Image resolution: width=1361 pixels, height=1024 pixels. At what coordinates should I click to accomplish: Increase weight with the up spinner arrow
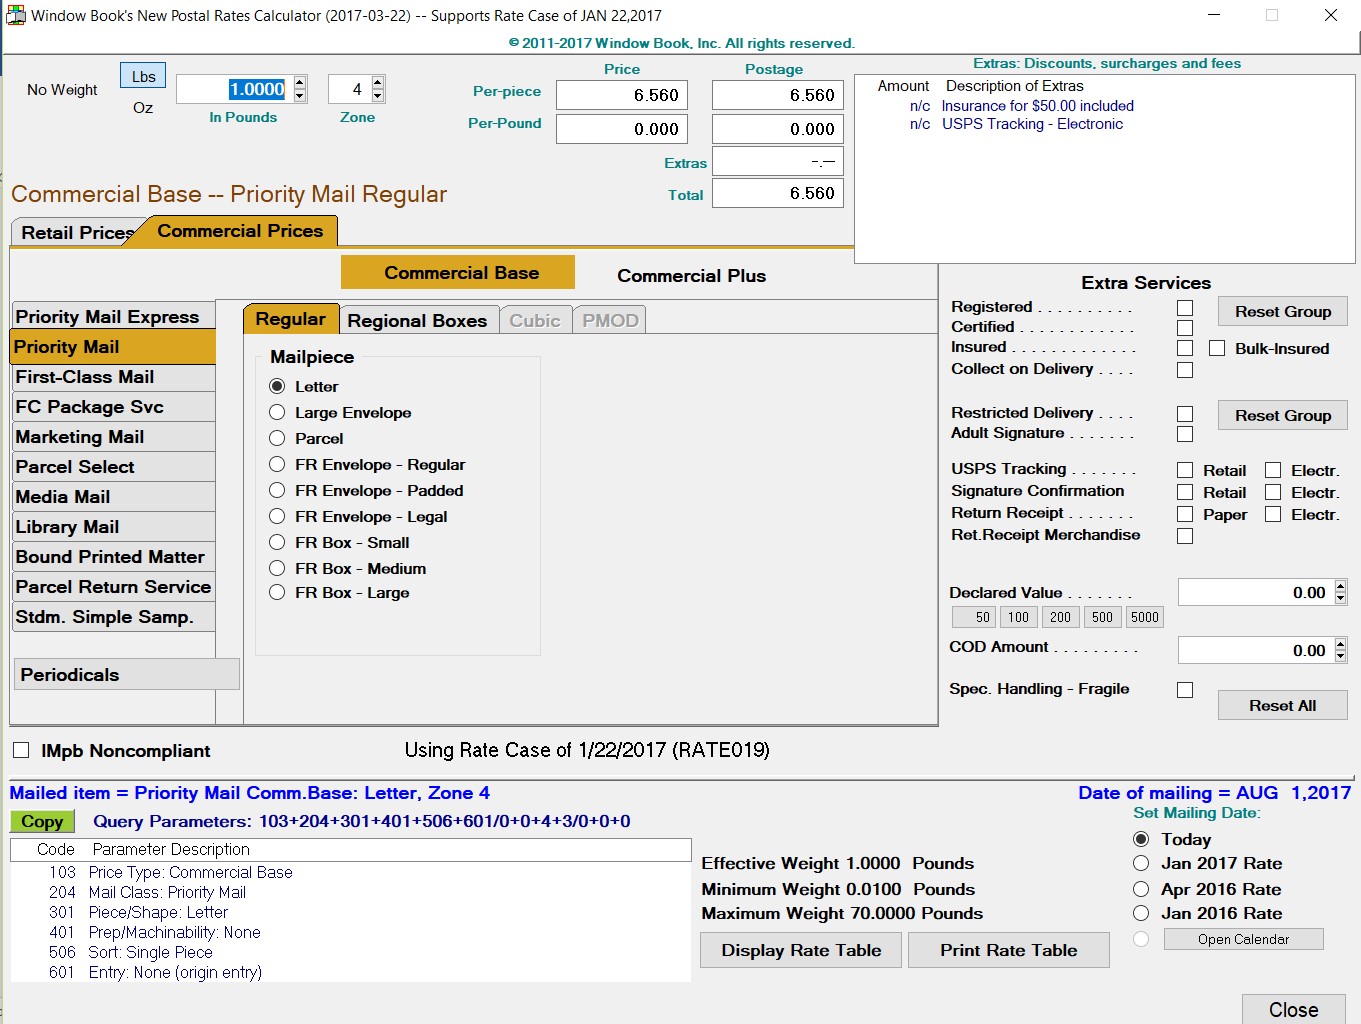pyautogui.click(x=300, y=82)
